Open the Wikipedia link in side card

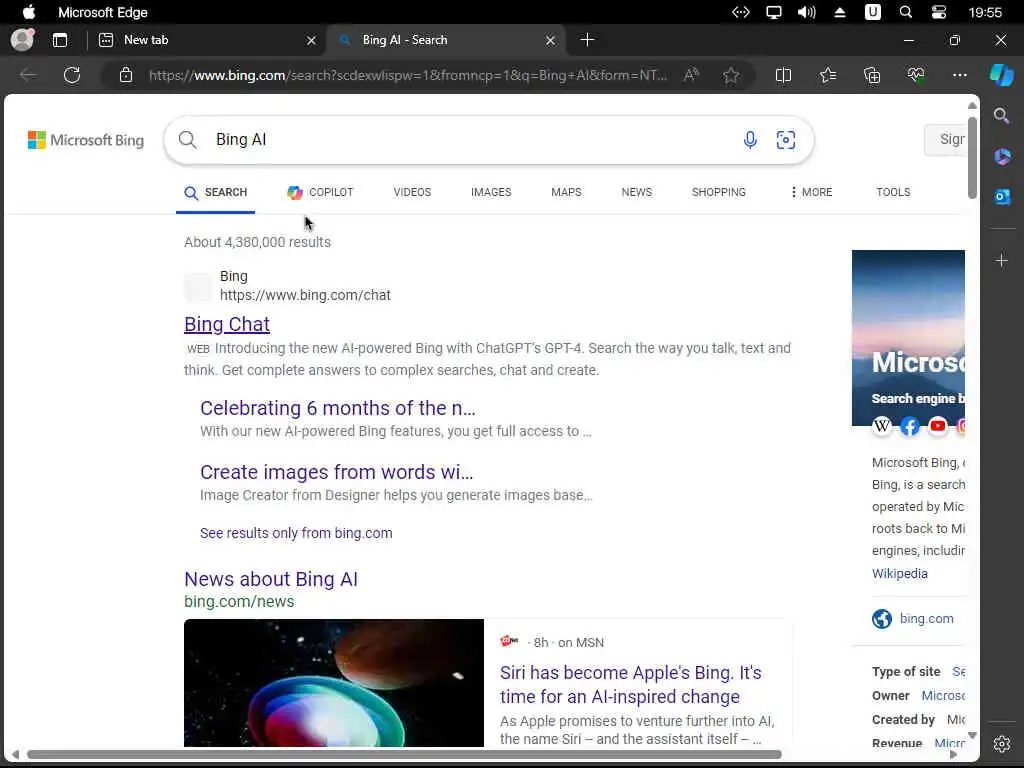(x=899, y=574)
